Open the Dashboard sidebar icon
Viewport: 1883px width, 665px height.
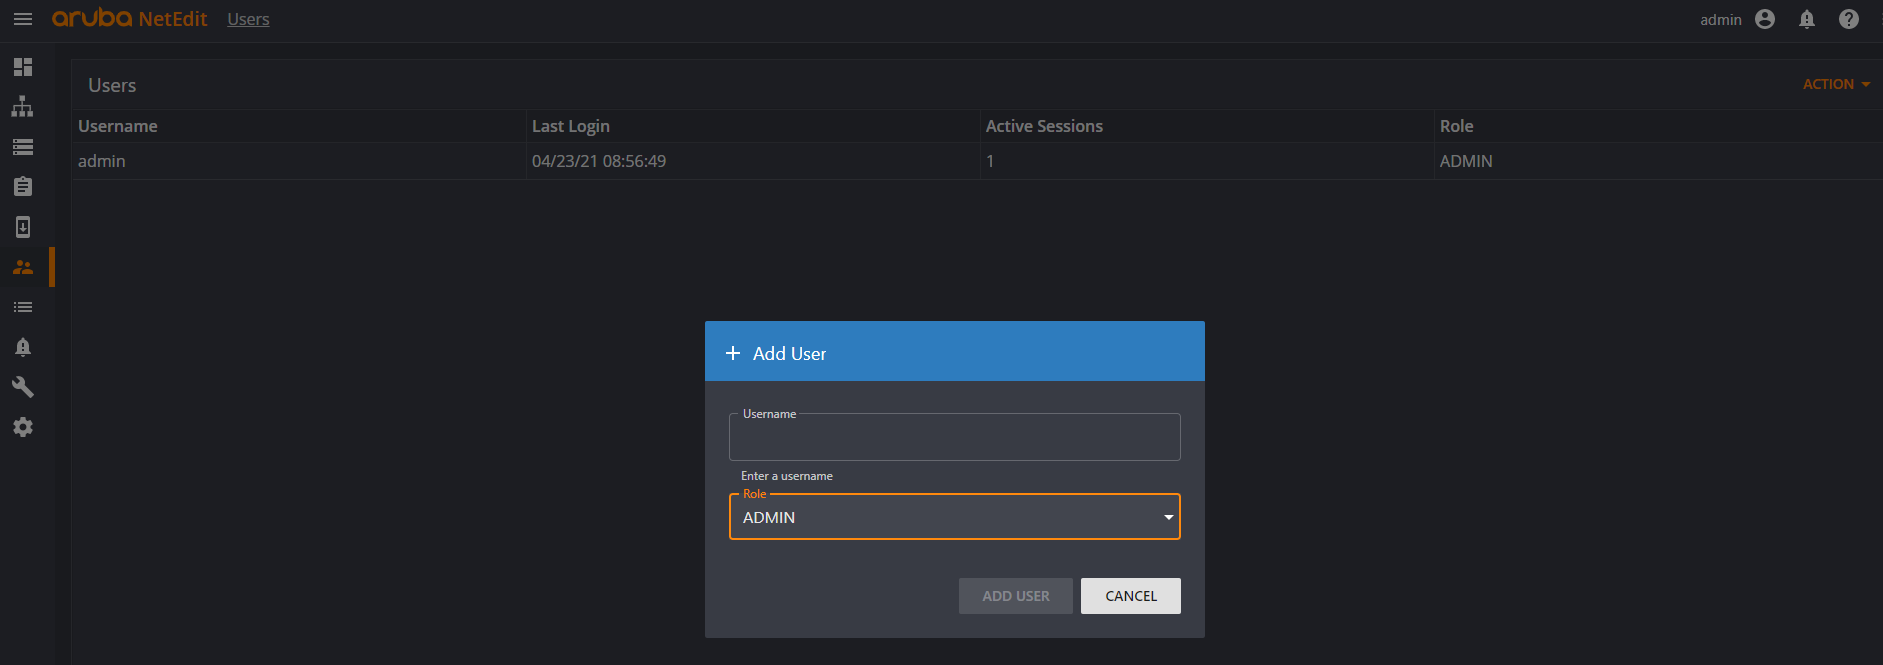[23, 67]
